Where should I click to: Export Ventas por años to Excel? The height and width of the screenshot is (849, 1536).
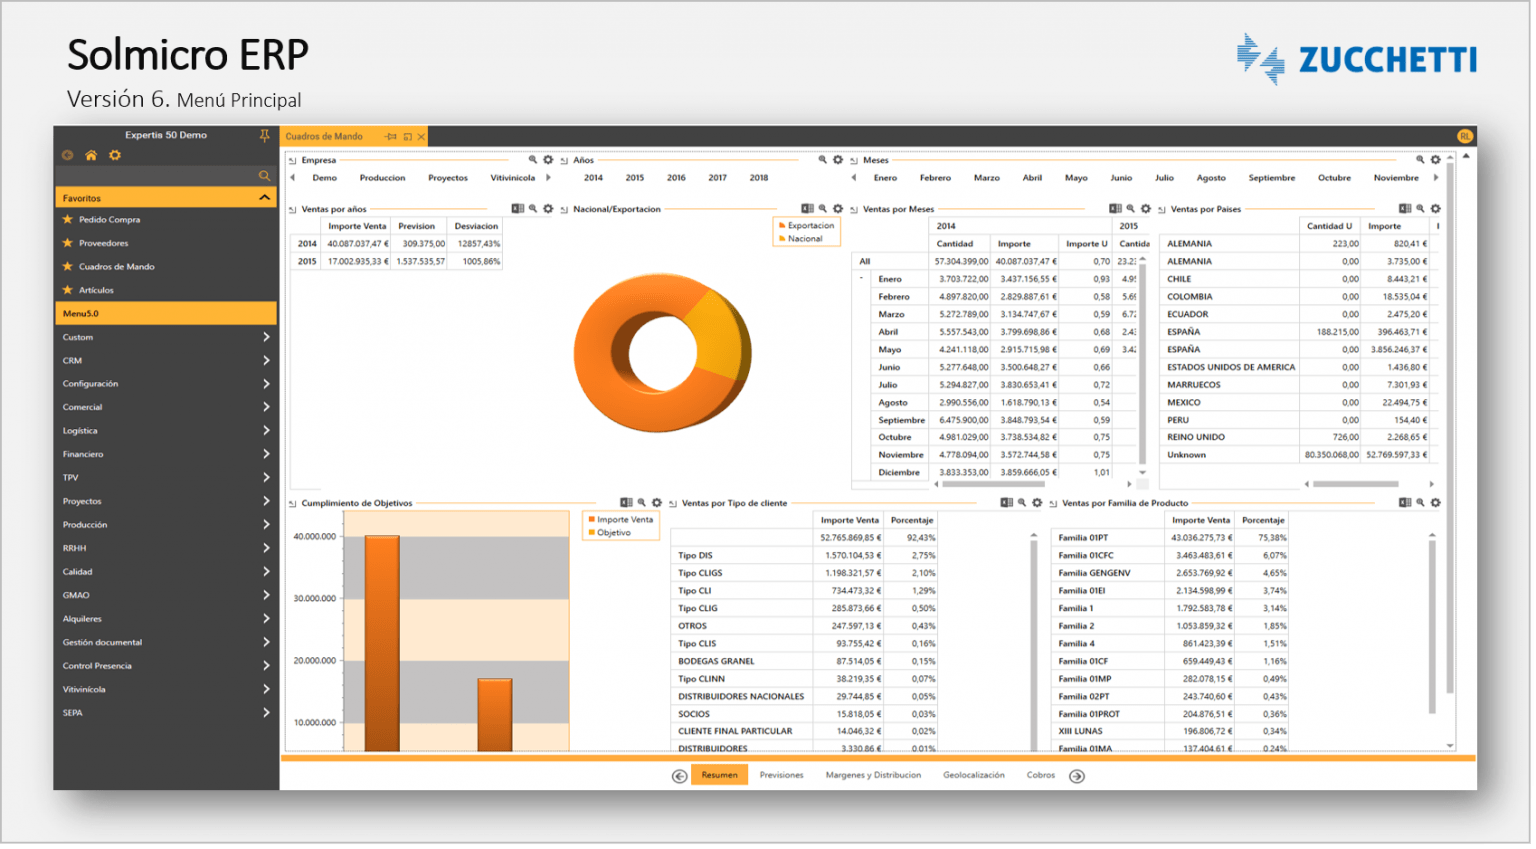(x=518, y=210)
